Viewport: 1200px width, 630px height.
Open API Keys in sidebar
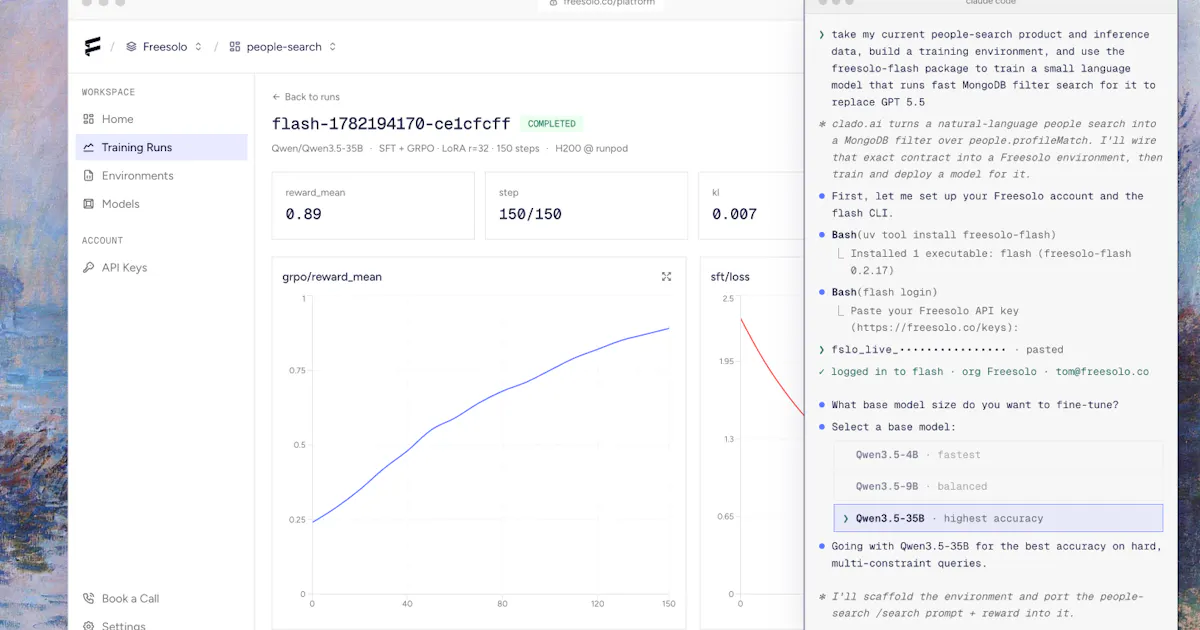(161, 268)
